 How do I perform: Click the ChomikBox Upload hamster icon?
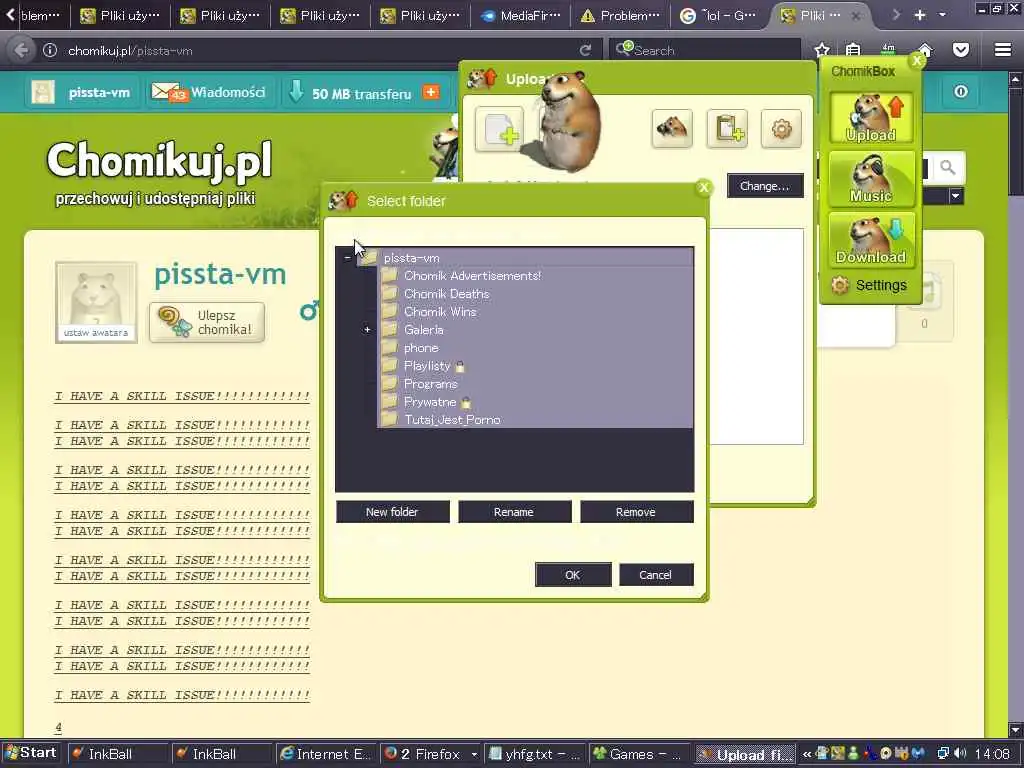(871, 117)
